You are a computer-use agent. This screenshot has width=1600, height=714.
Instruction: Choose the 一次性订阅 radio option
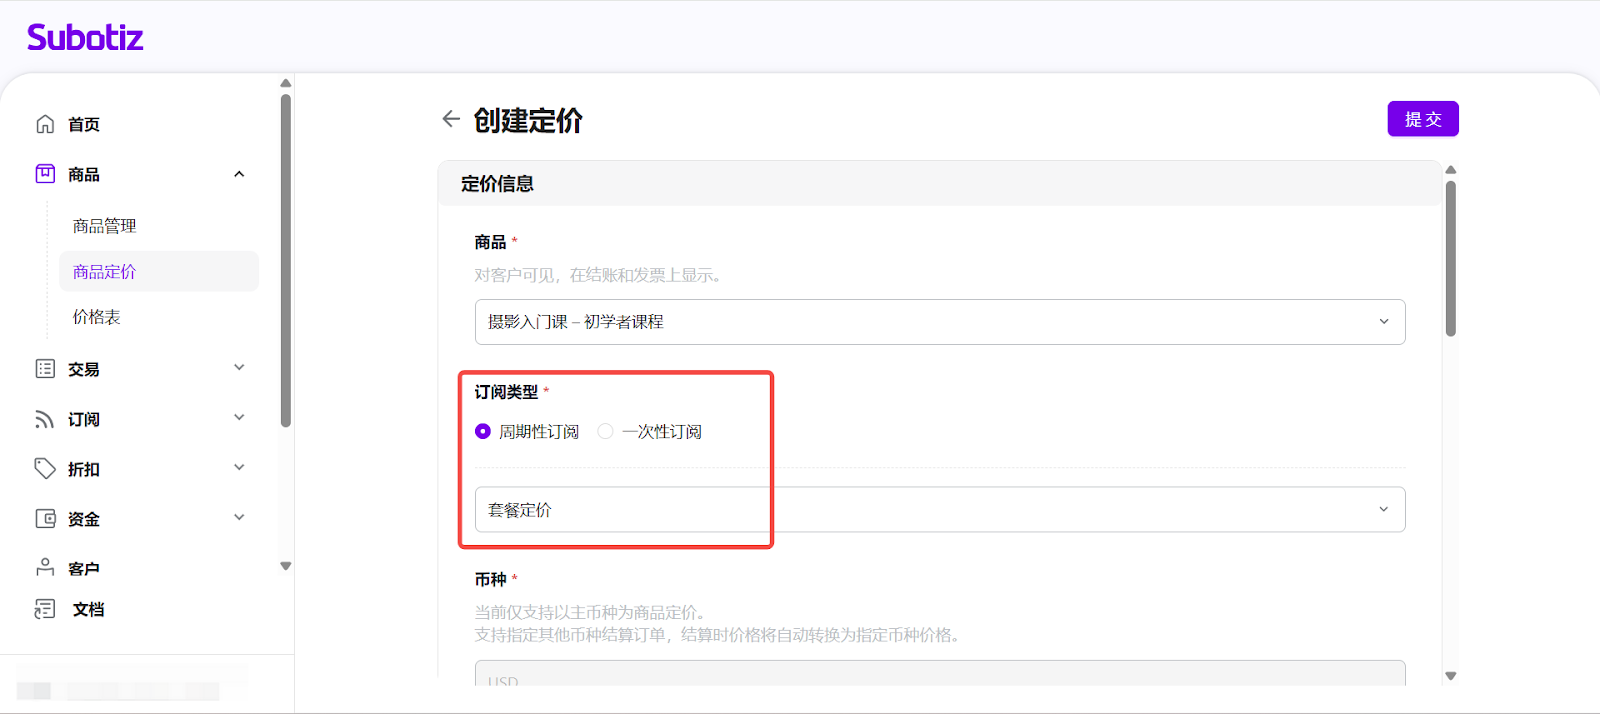(x=605, y=431)
